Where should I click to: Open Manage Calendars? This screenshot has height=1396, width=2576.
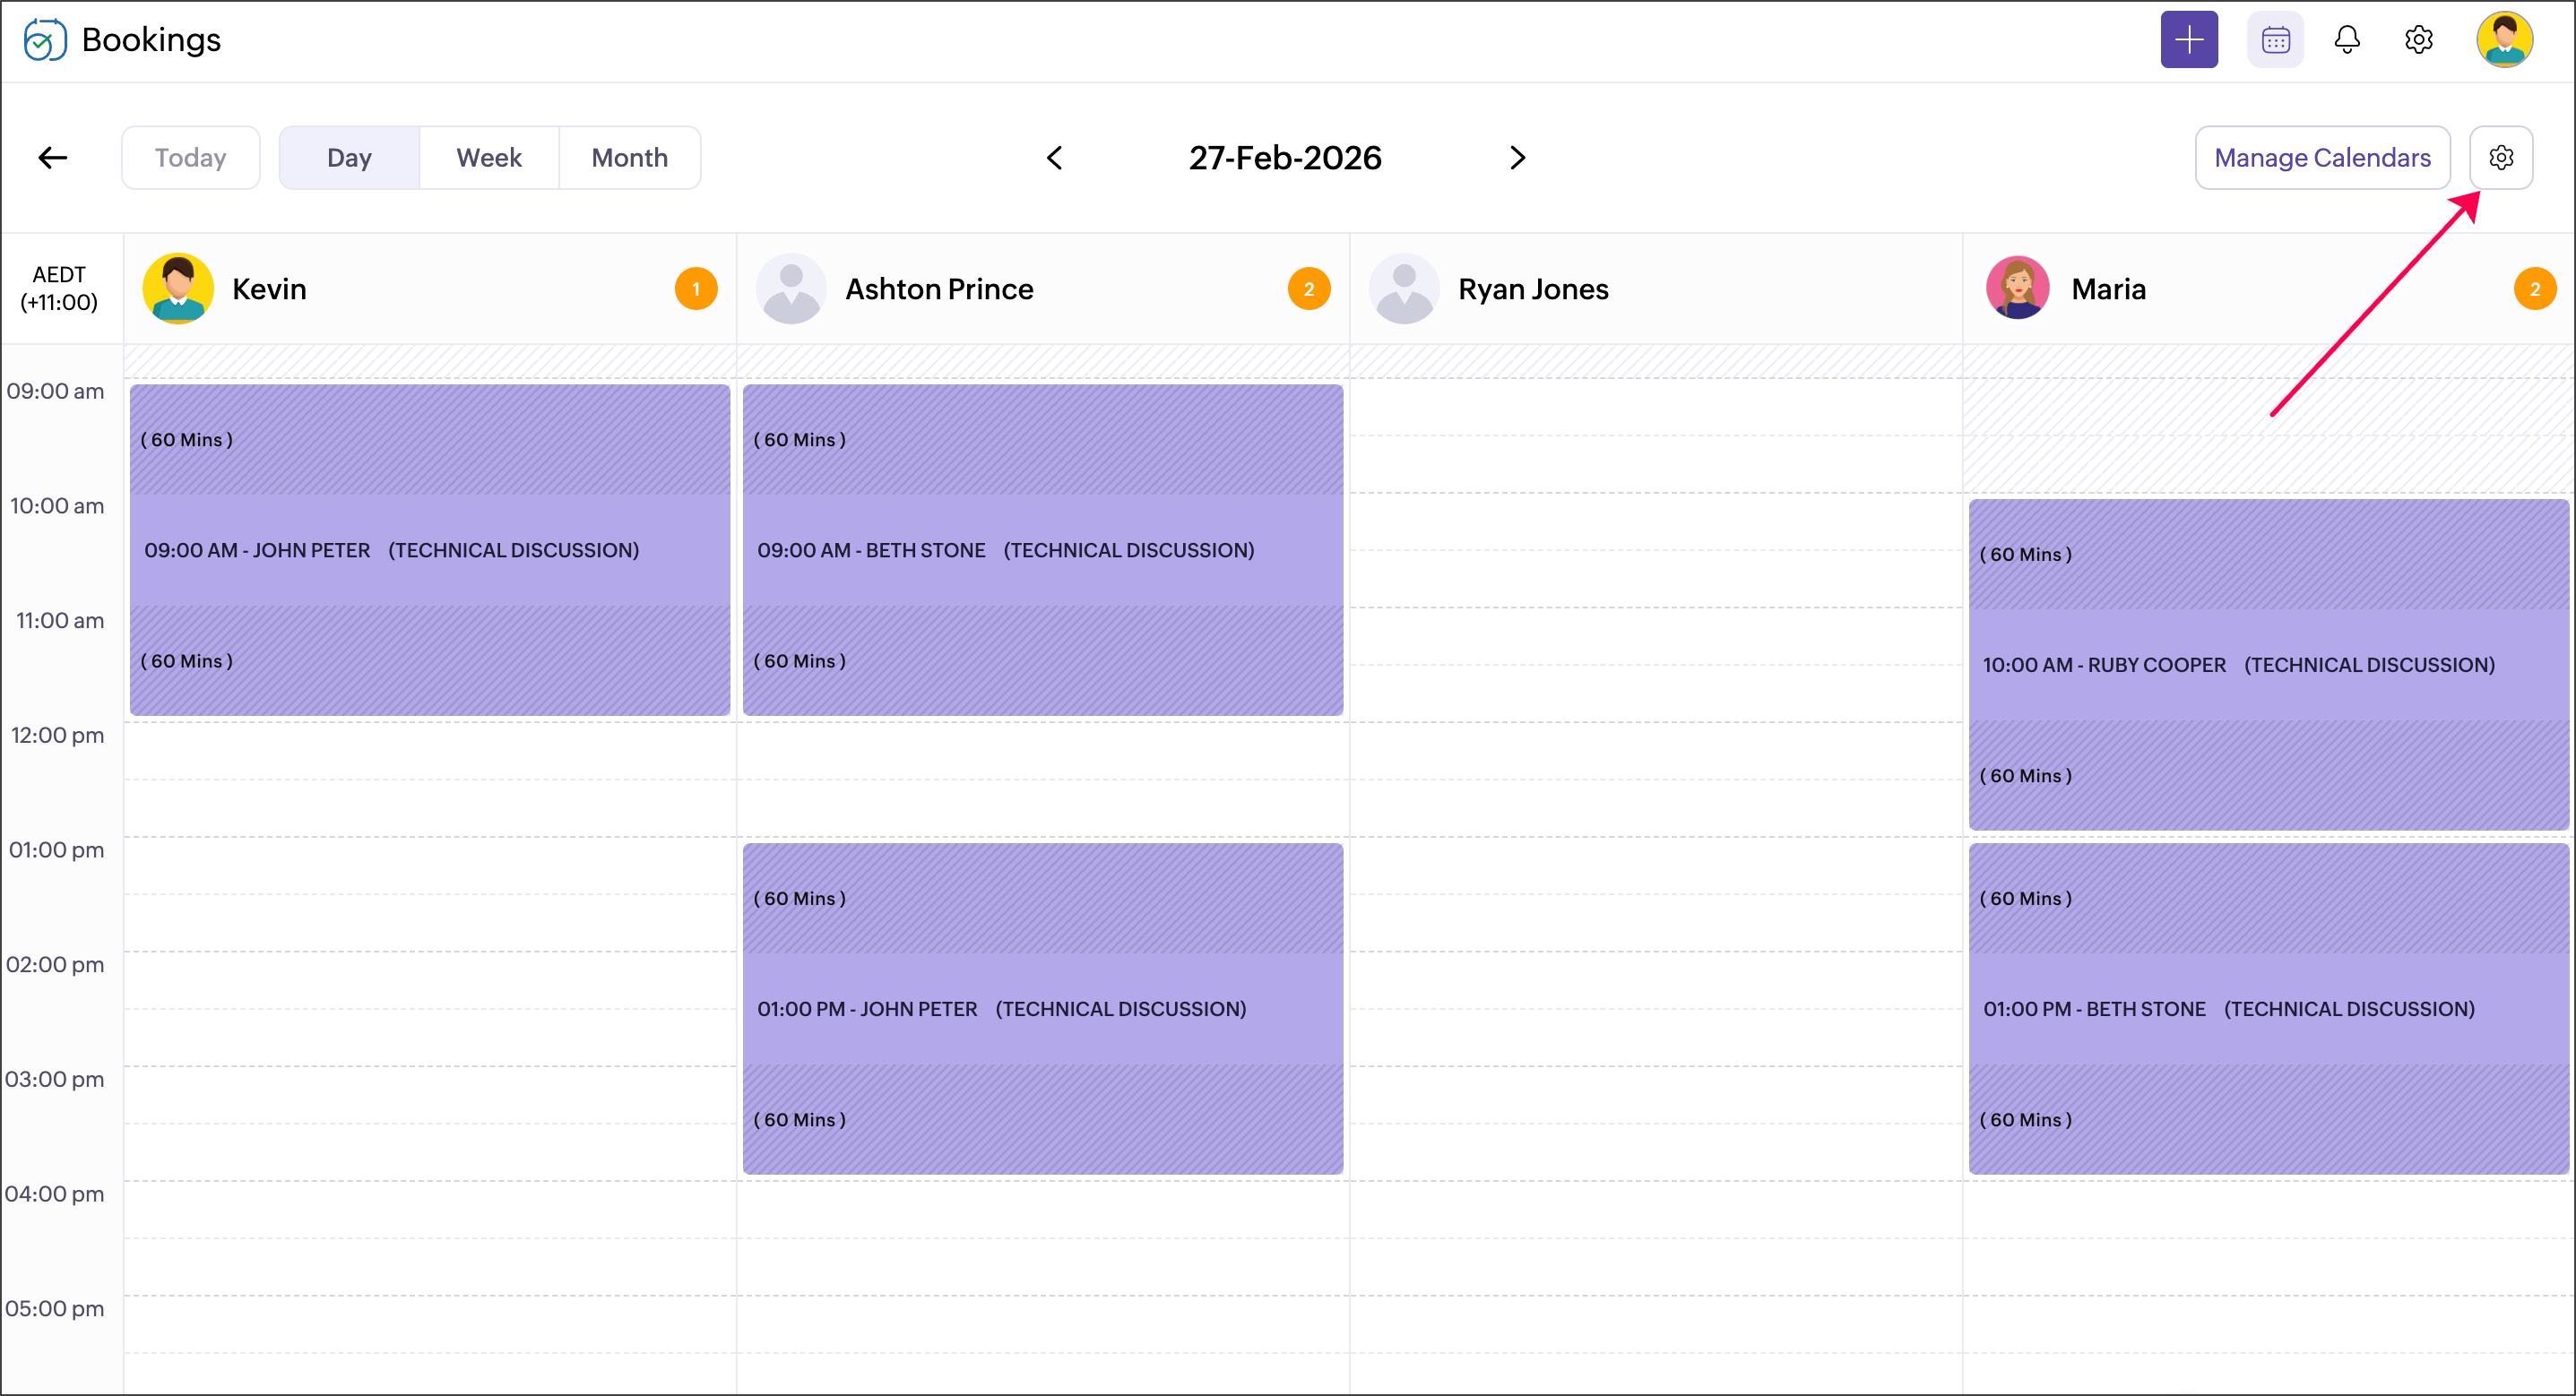[x=2321, y=157]
